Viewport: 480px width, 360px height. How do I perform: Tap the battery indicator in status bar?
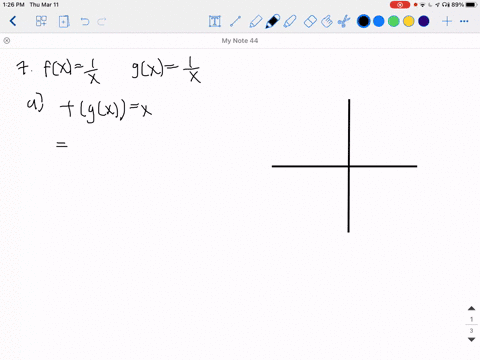(472, 5)
